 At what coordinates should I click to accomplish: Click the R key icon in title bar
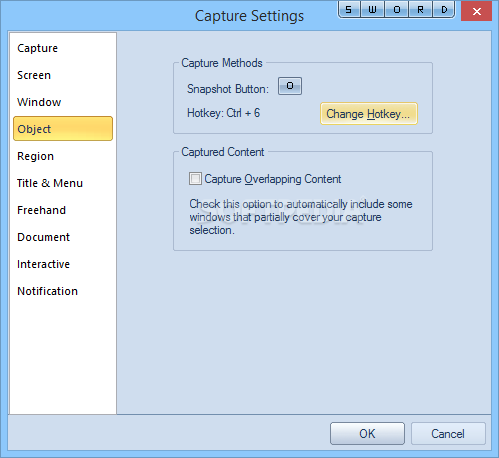click(420, 9)
